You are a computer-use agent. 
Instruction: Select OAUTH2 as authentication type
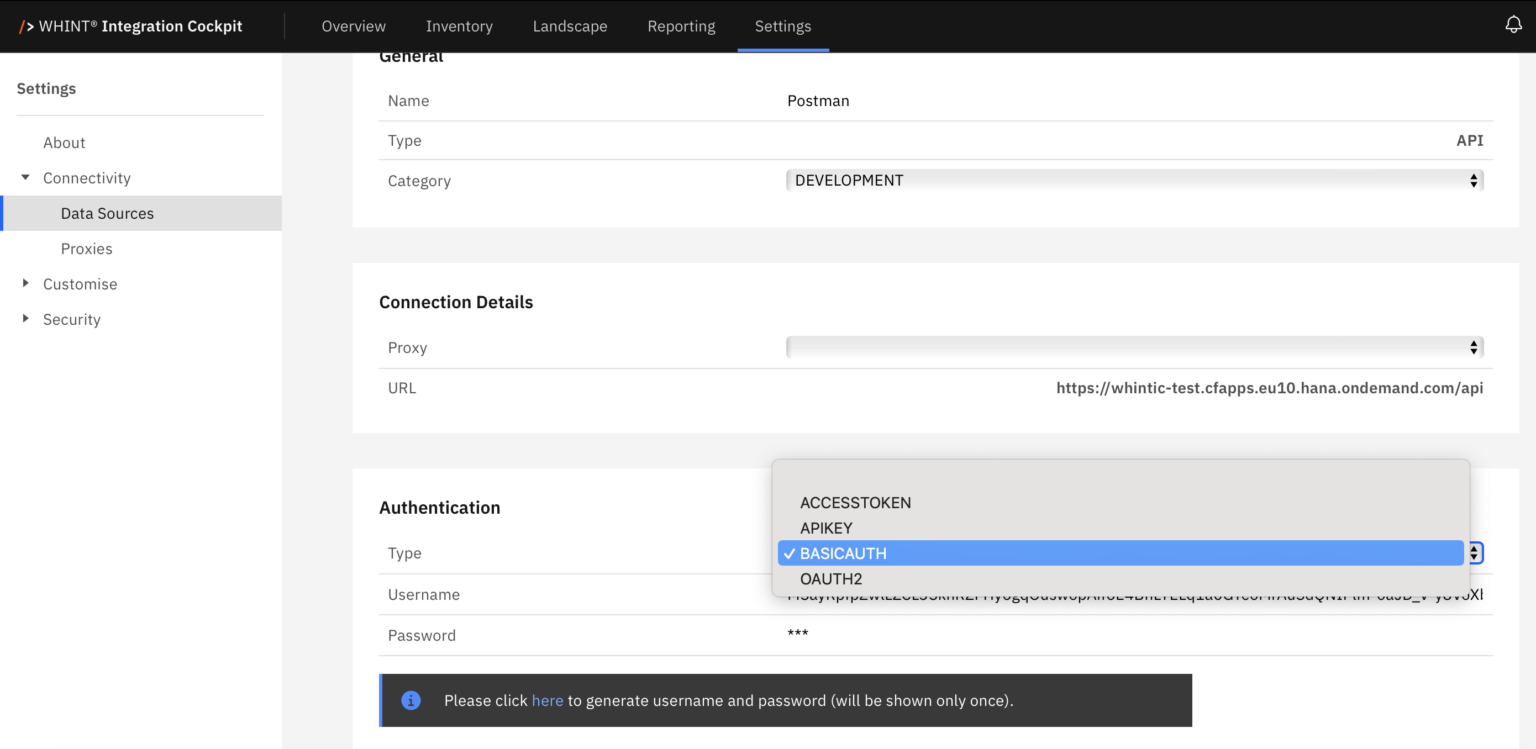tap(831, 578)
